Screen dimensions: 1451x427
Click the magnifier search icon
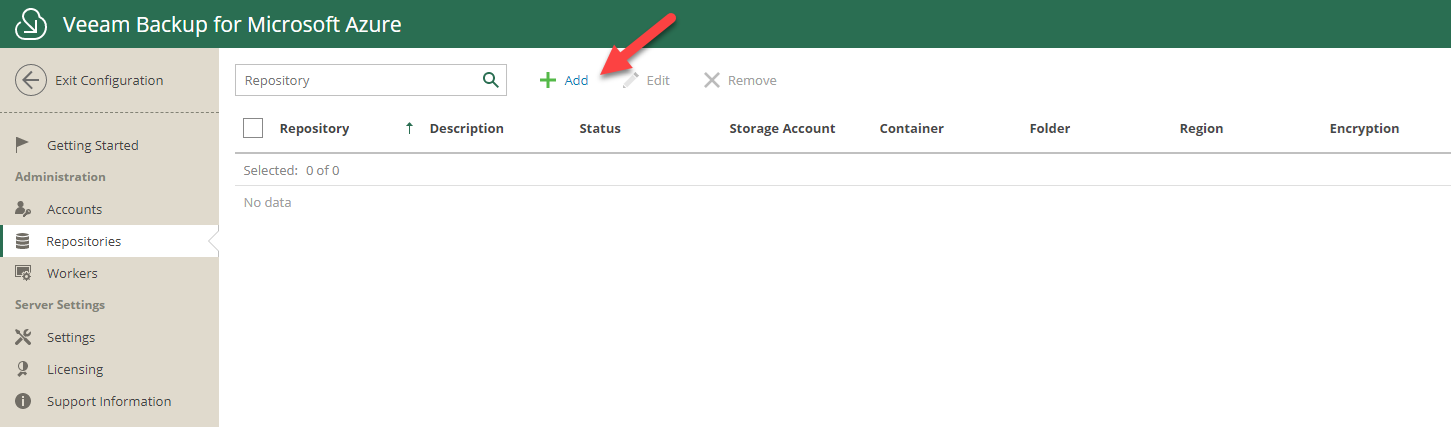click(x=490, y=80)
